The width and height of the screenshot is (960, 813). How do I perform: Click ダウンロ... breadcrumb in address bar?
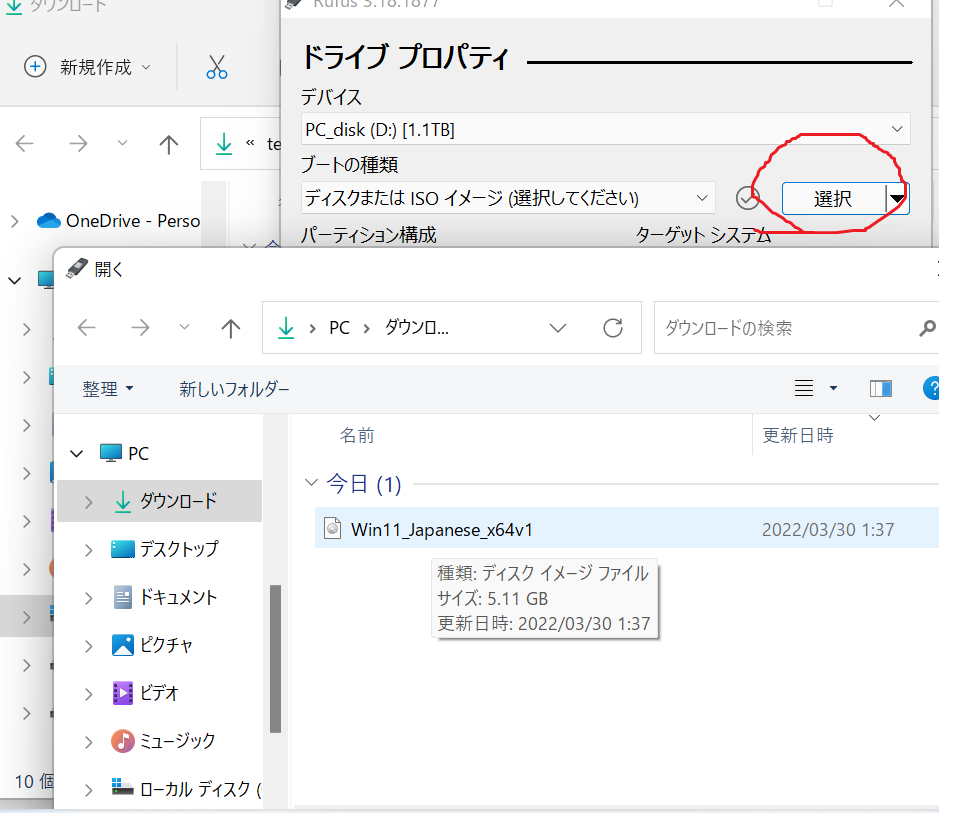(x=416, y=328)
